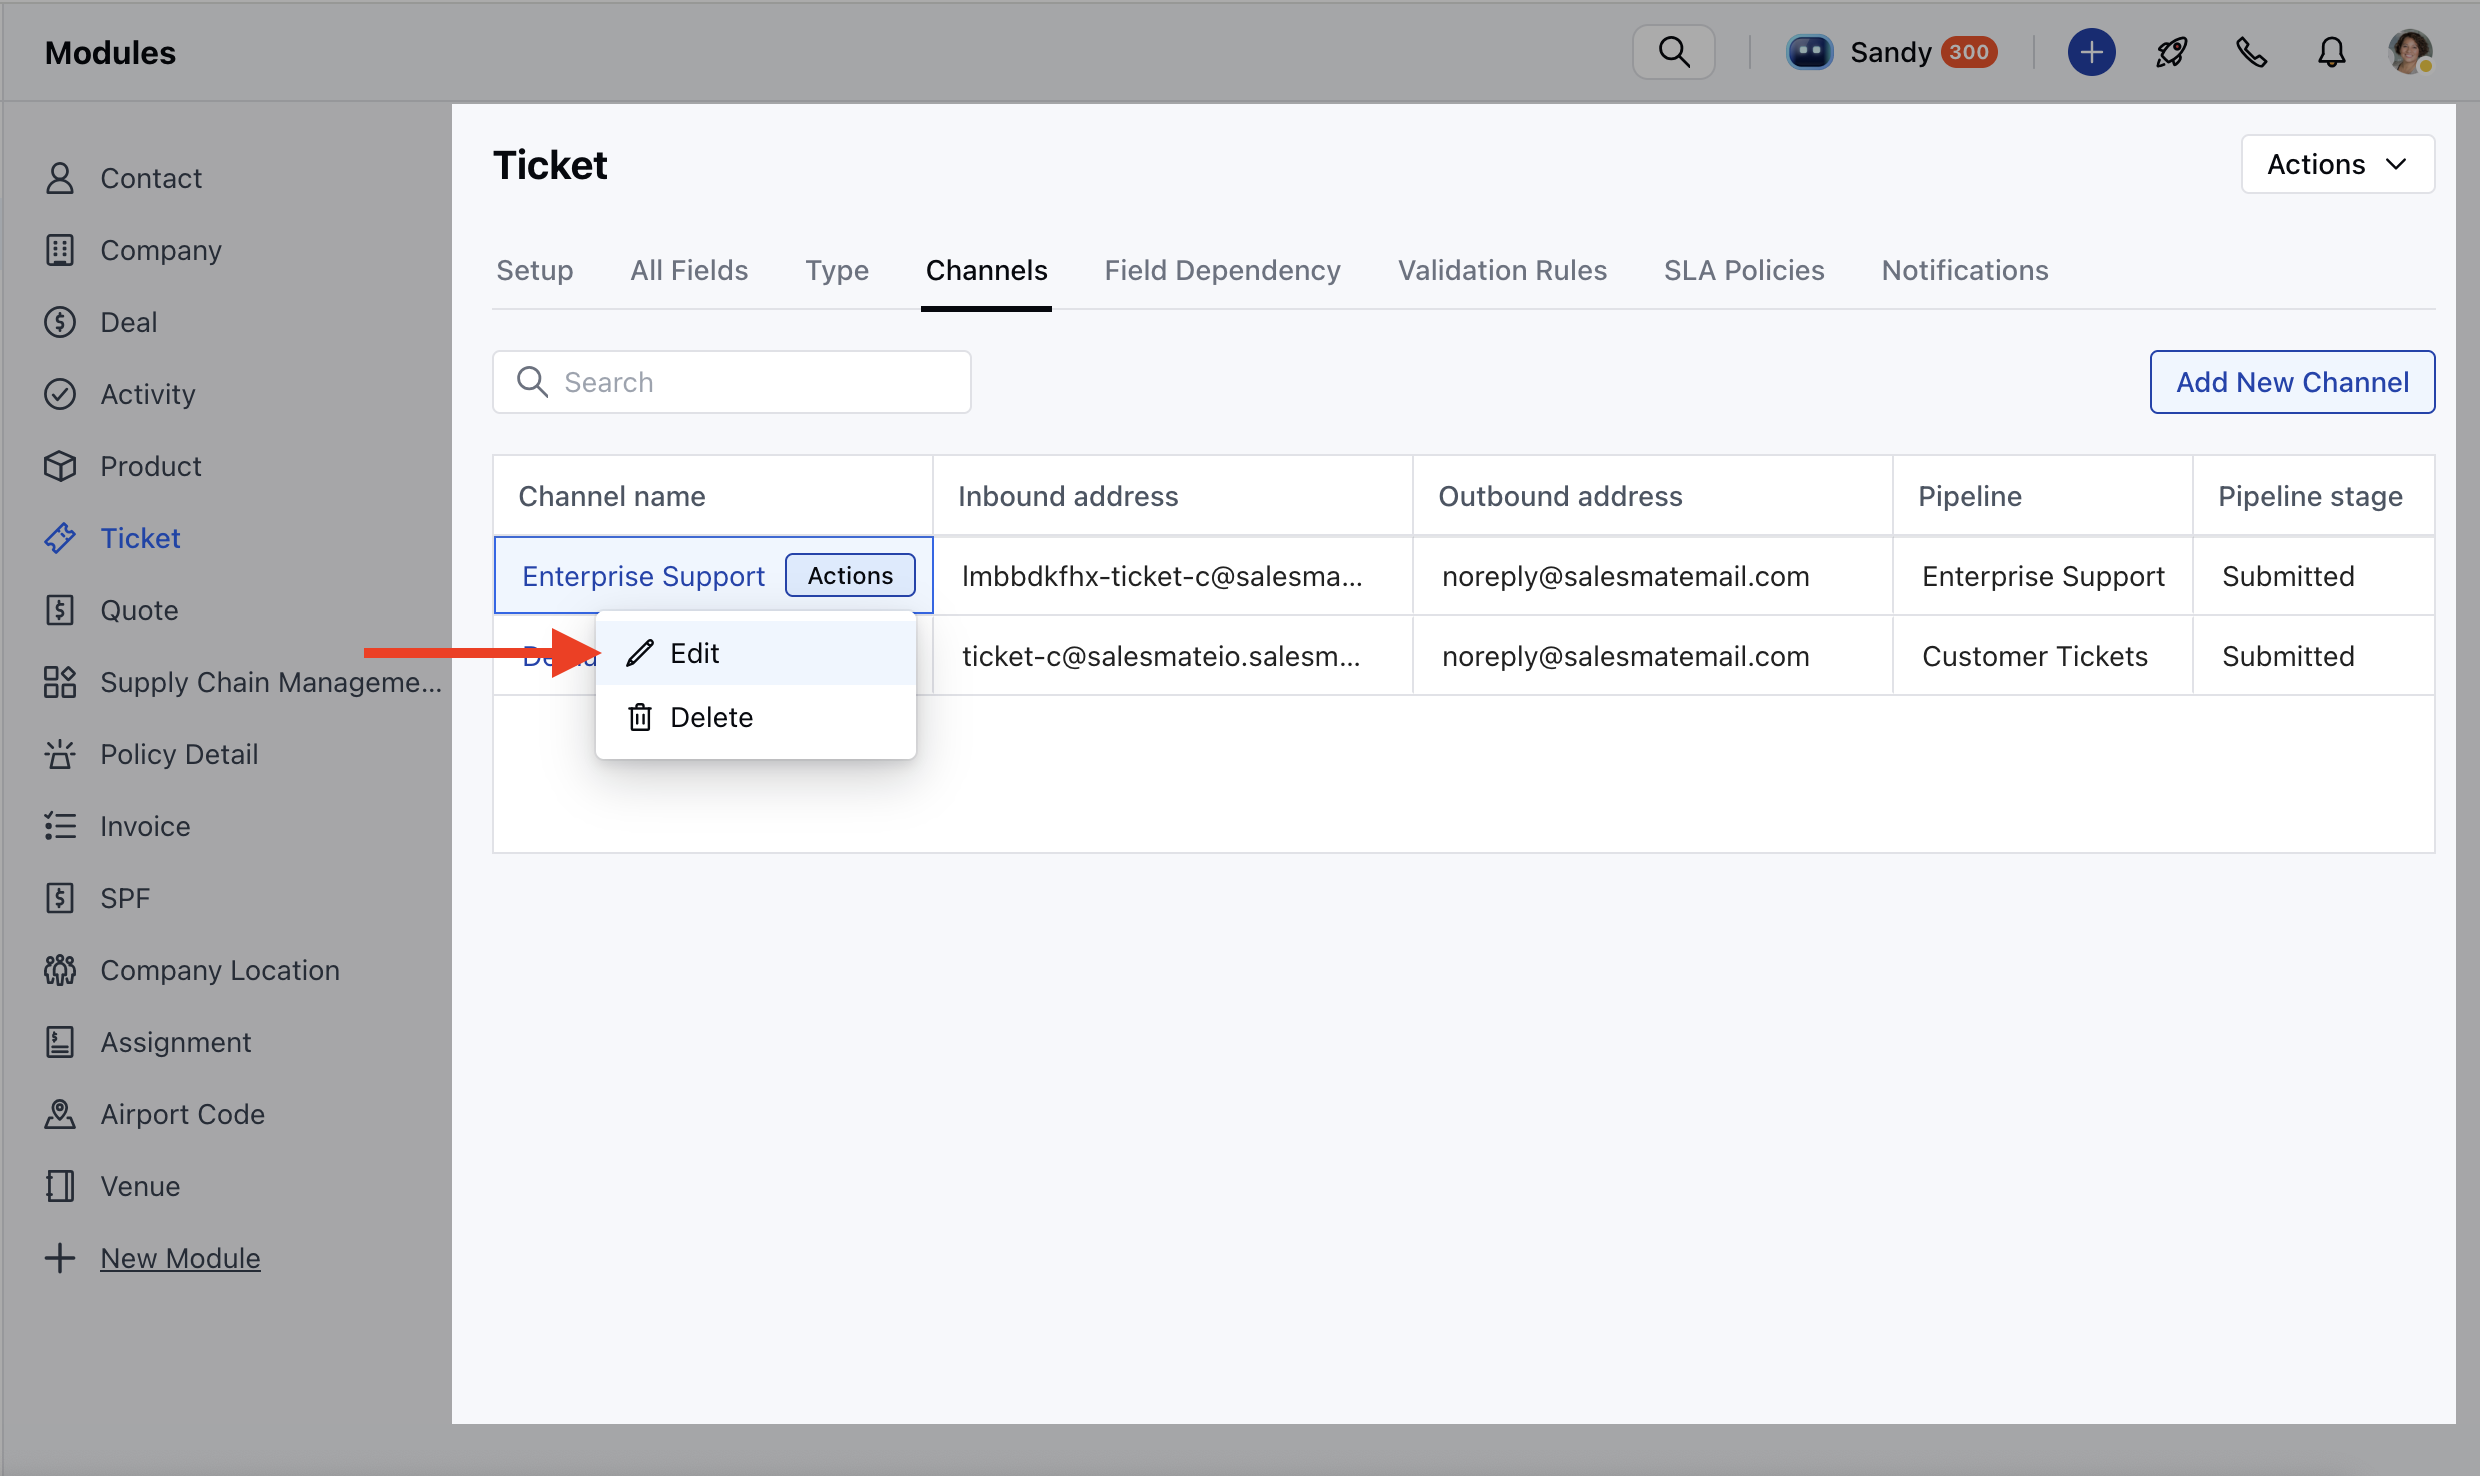This screenshot has width=2480, height=1476.
Task: Click the Enterprise Support row Actions button
Action: [850, 575]
